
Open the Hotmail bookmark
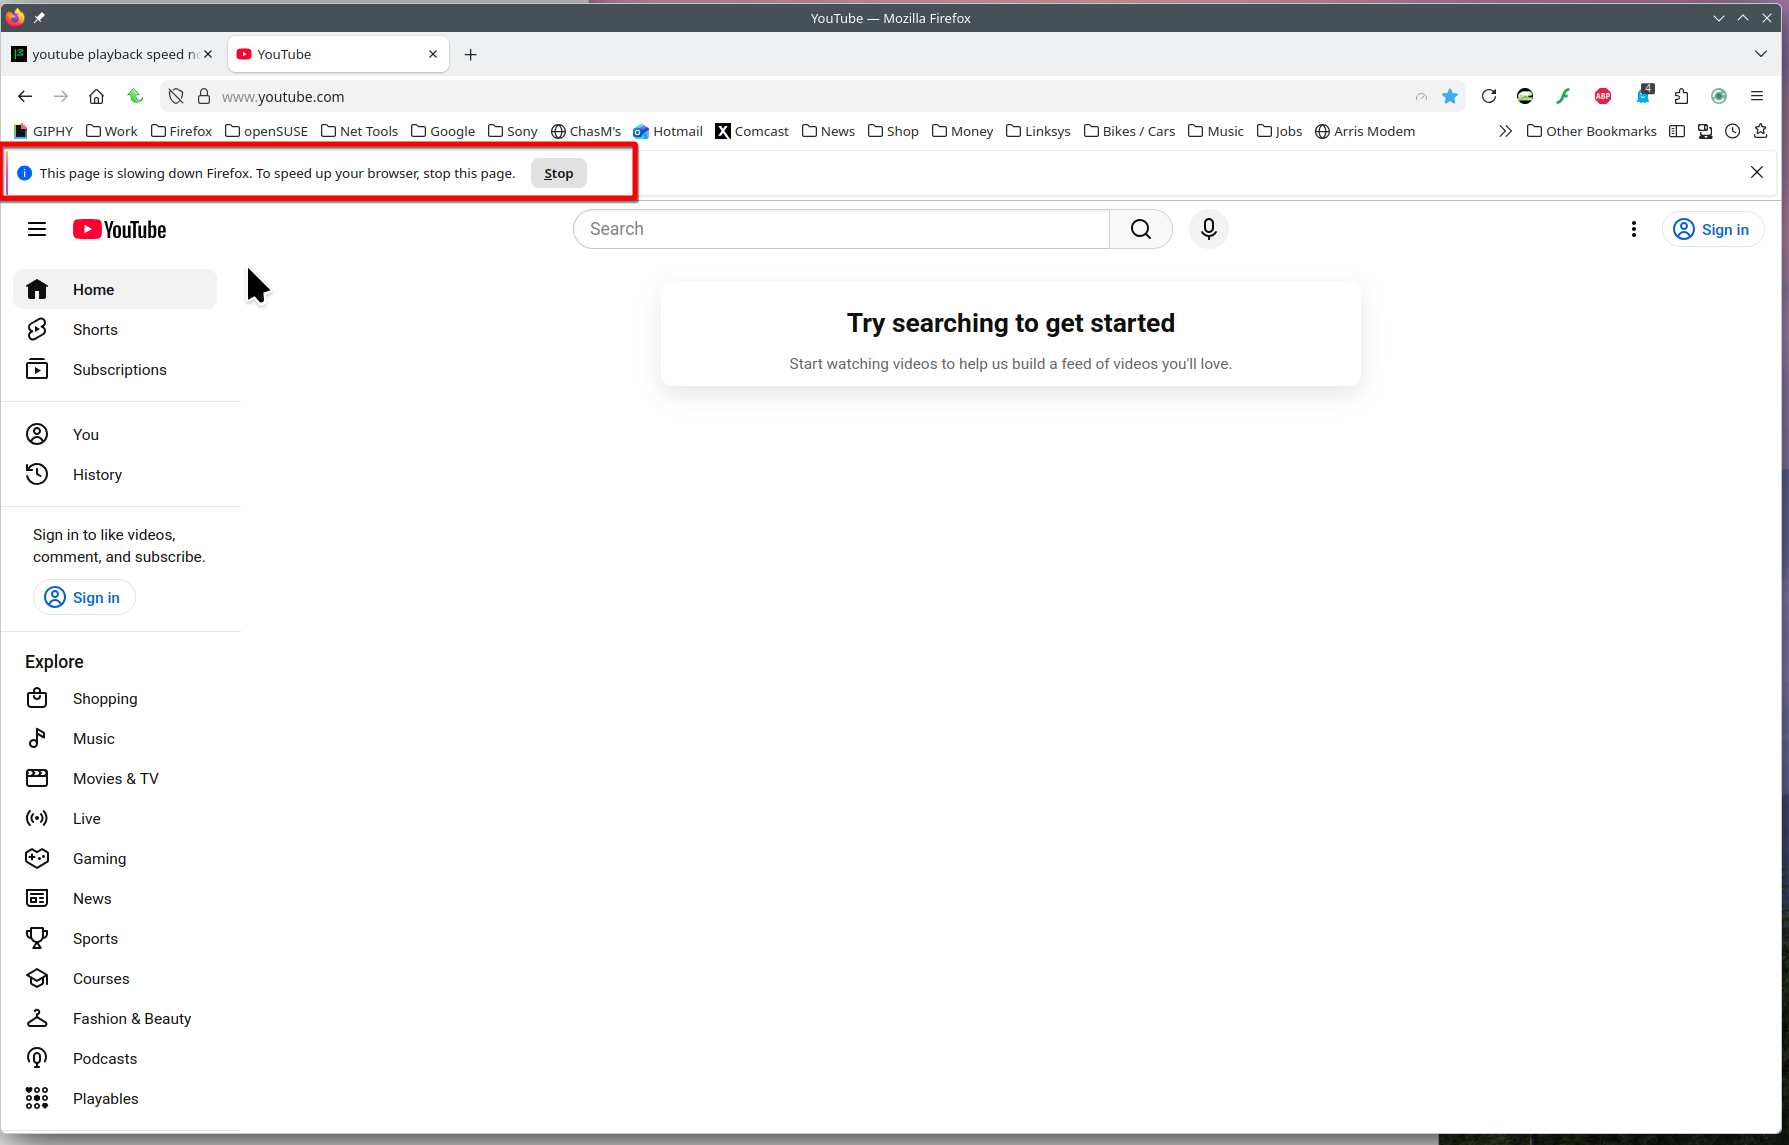tap(668, 131)
